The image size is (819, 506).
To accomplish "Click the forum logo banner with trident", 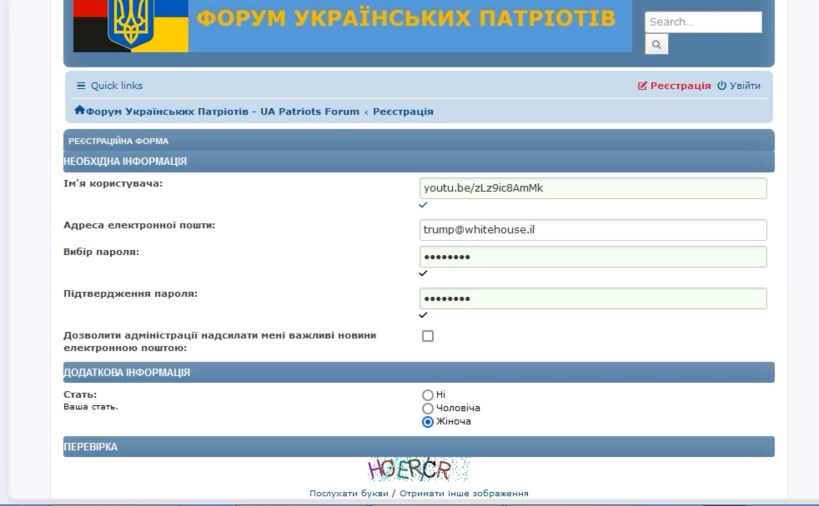I will [x=352, y=26].
